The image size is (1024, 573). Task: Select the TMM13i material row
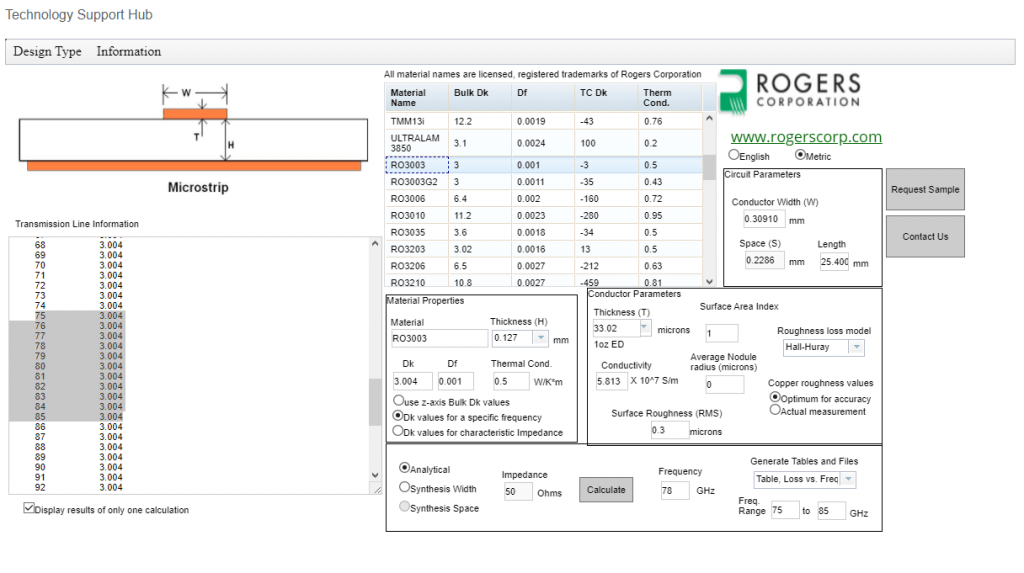click(x=544, y=121)
